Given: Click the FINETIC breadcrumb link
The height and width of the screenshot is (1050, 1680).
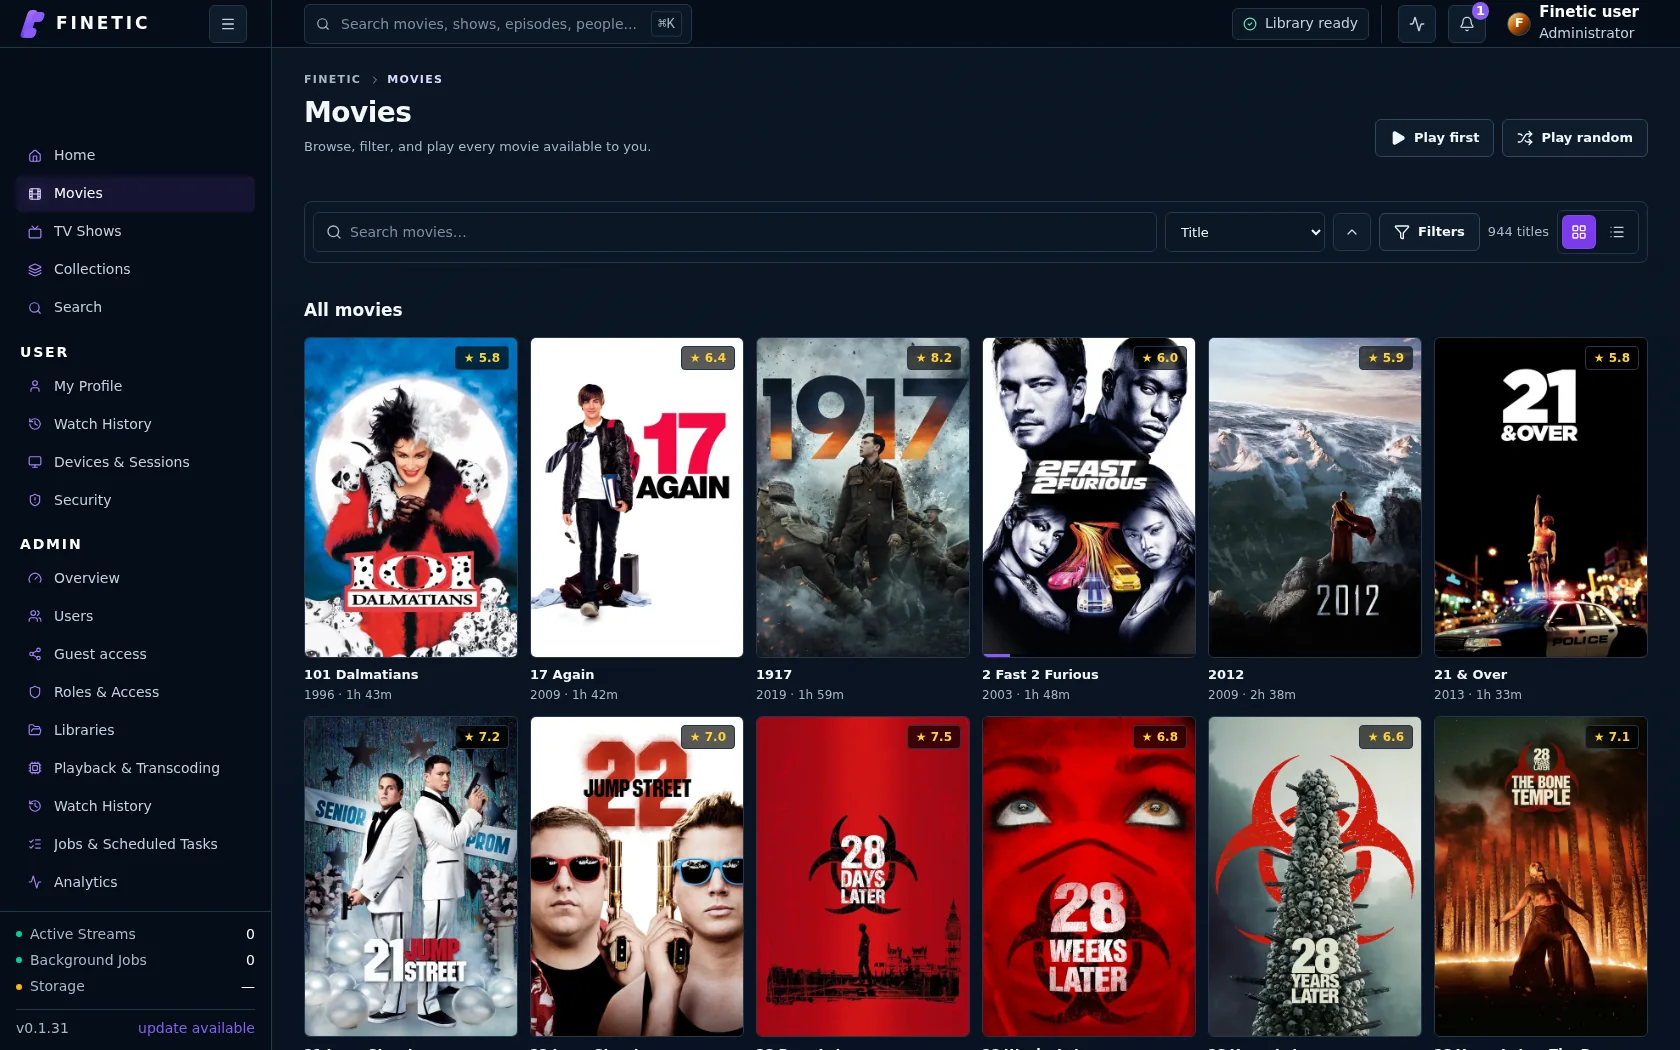Looking at the screenshot, I should pyautogui.click(x=332, y=79).
